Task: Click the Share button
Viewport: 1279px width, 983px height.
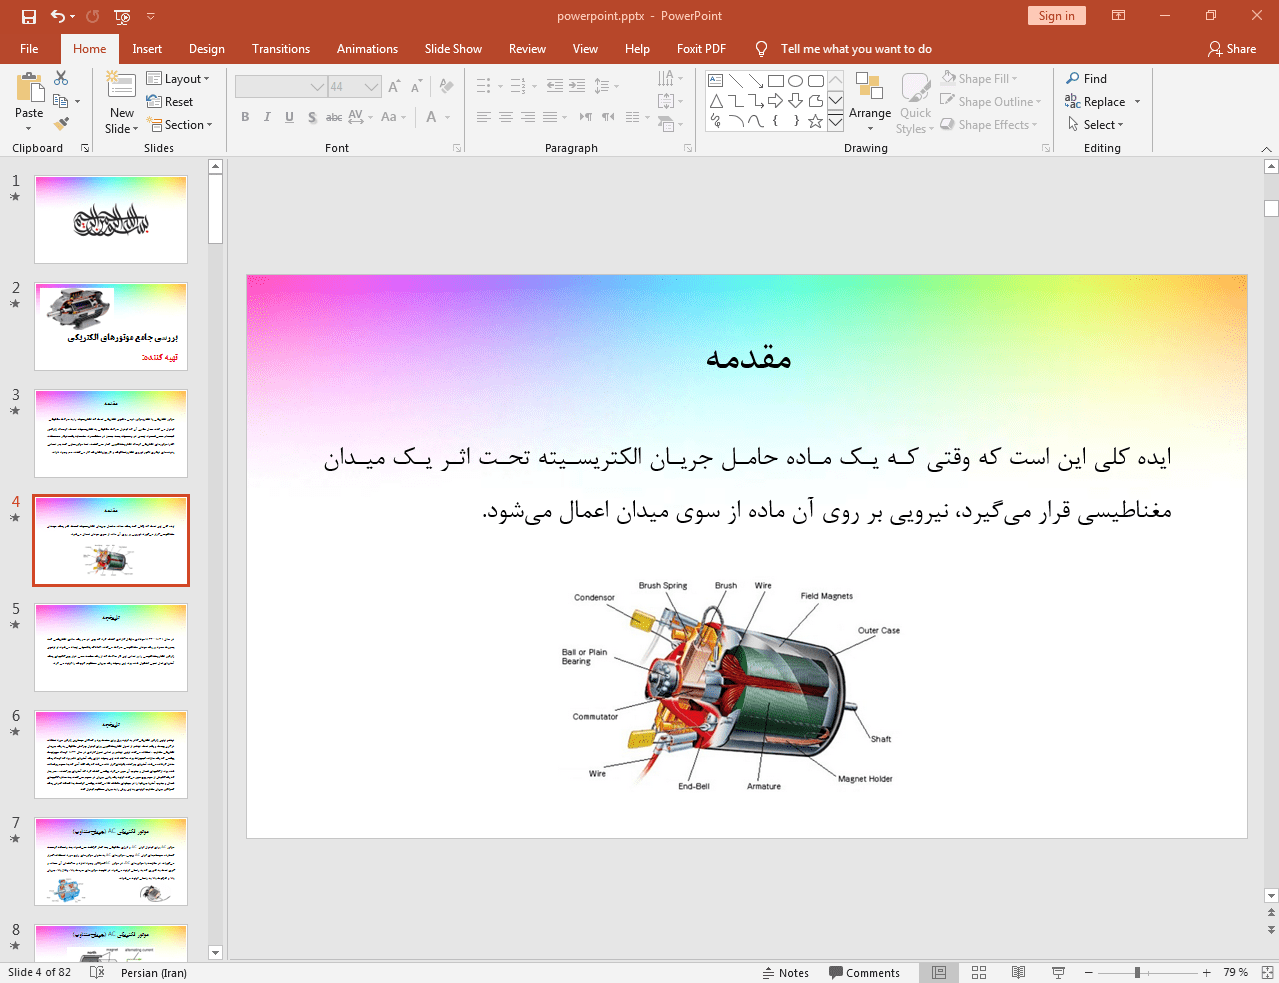Action: pos(1232,49)
